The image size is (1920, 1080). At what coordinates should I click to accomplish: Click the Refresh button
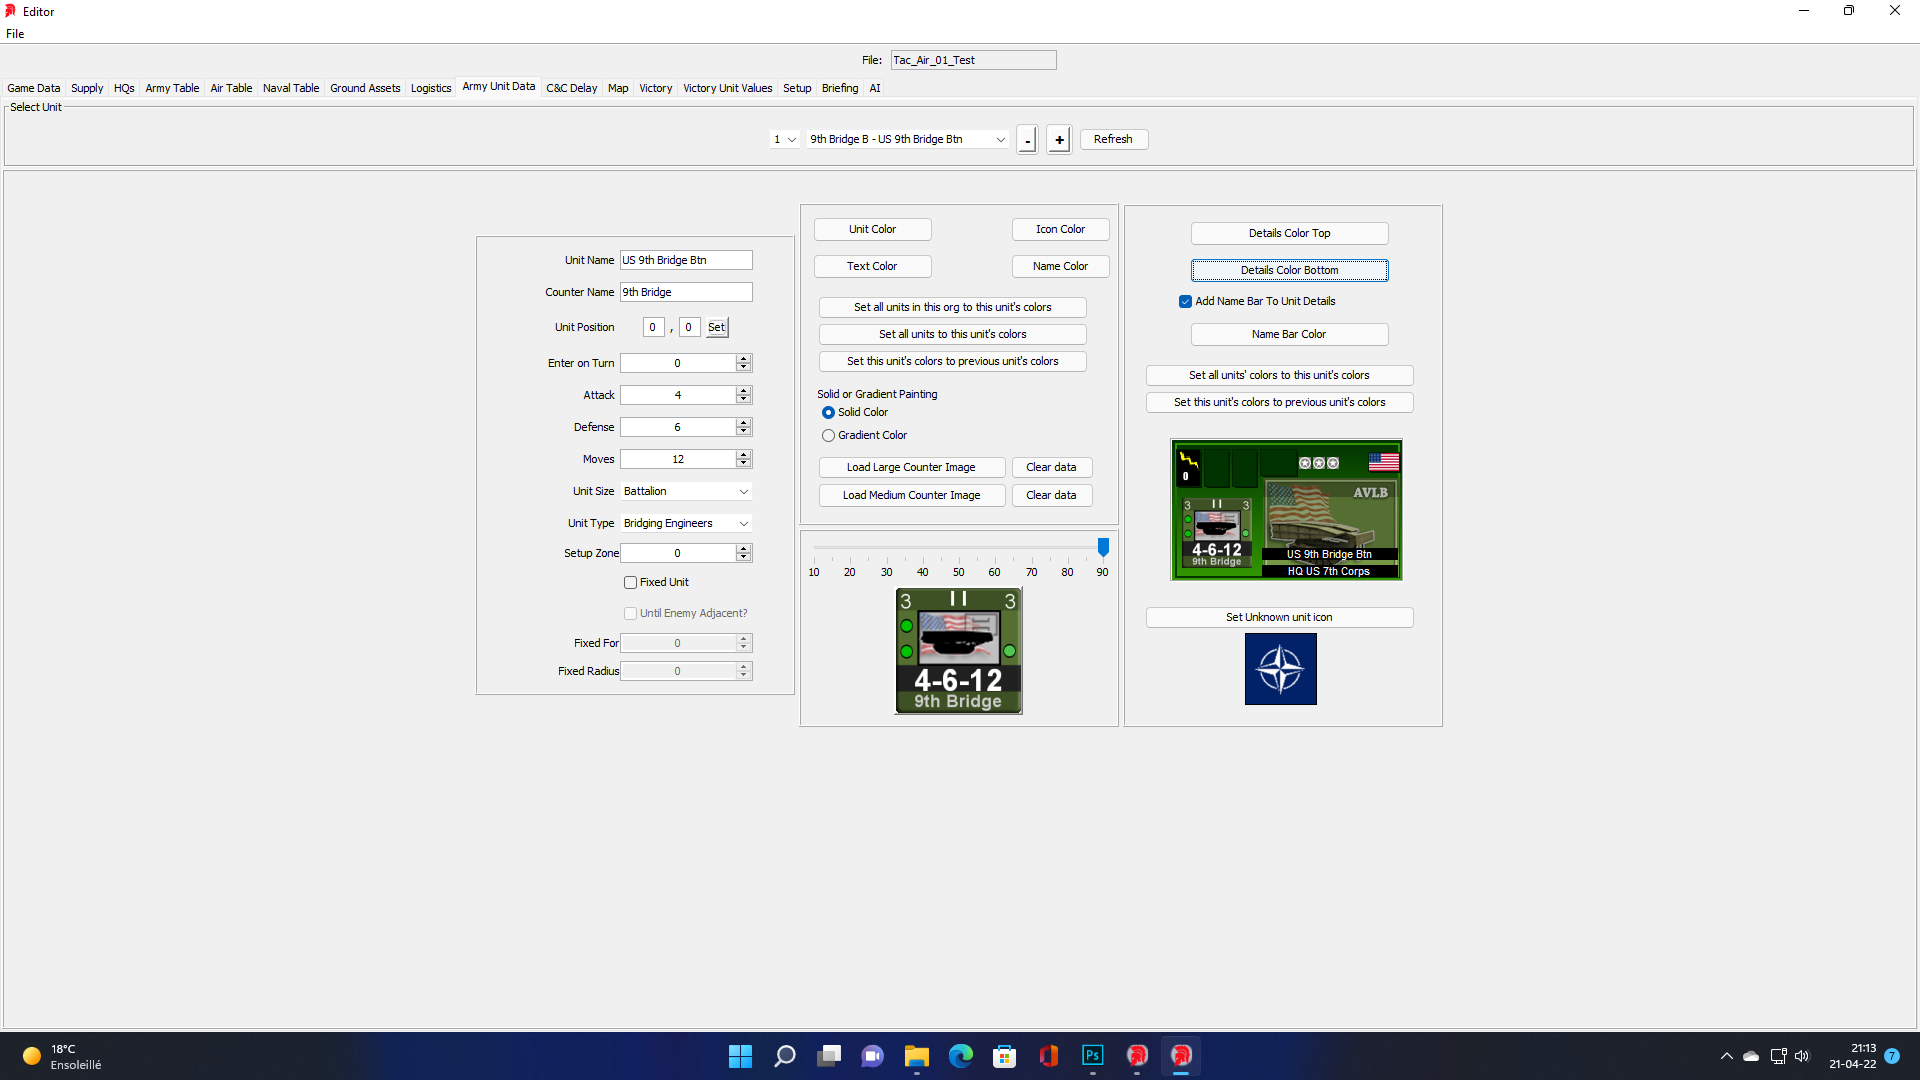[x=1113, y=139]
